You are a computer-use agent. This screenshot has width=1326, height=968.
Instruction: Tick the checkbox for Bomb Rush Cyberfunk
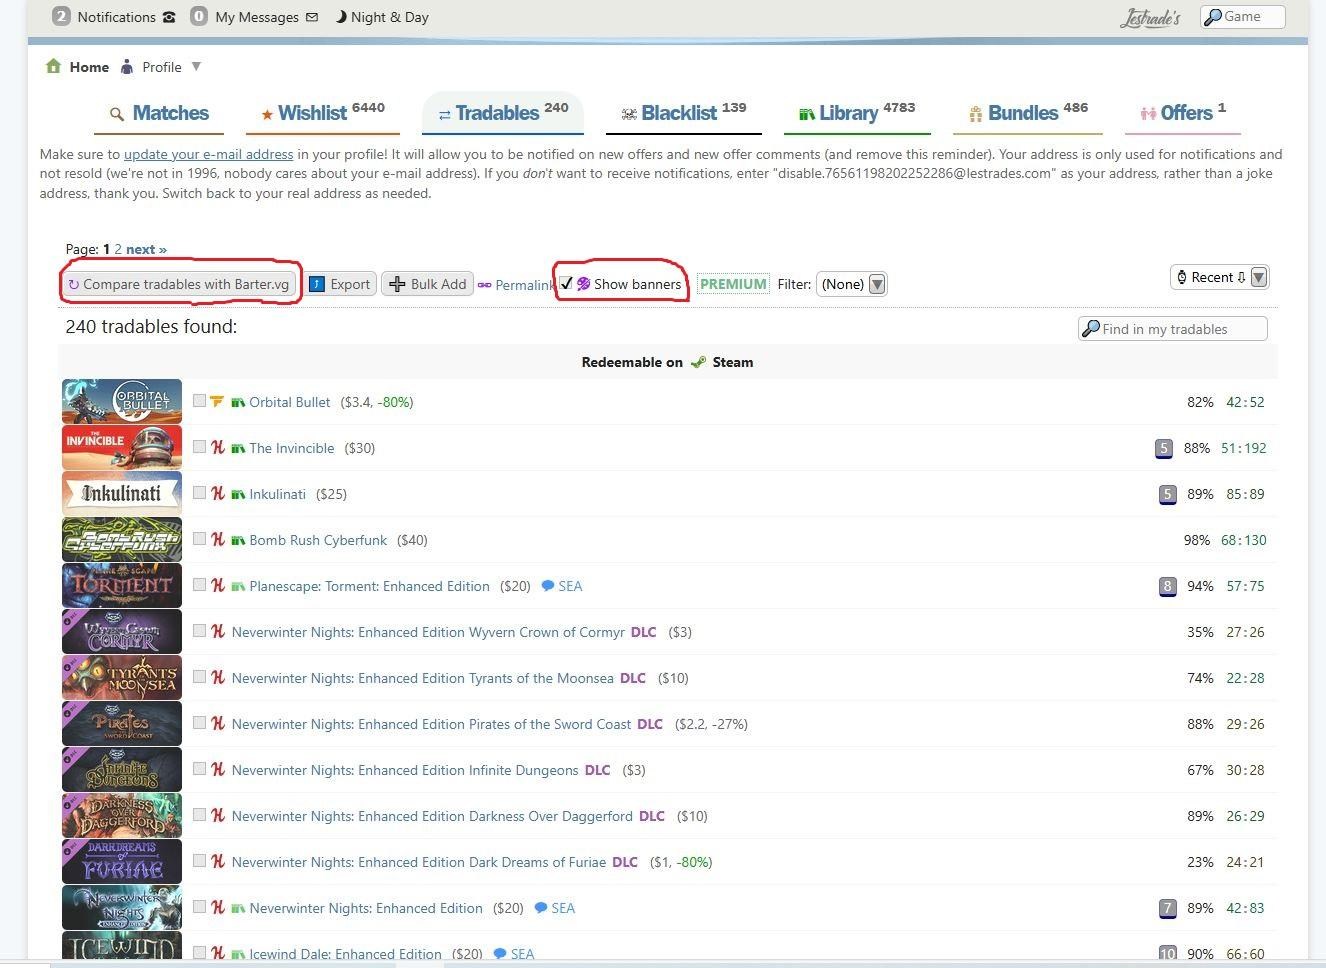point(200,539)
